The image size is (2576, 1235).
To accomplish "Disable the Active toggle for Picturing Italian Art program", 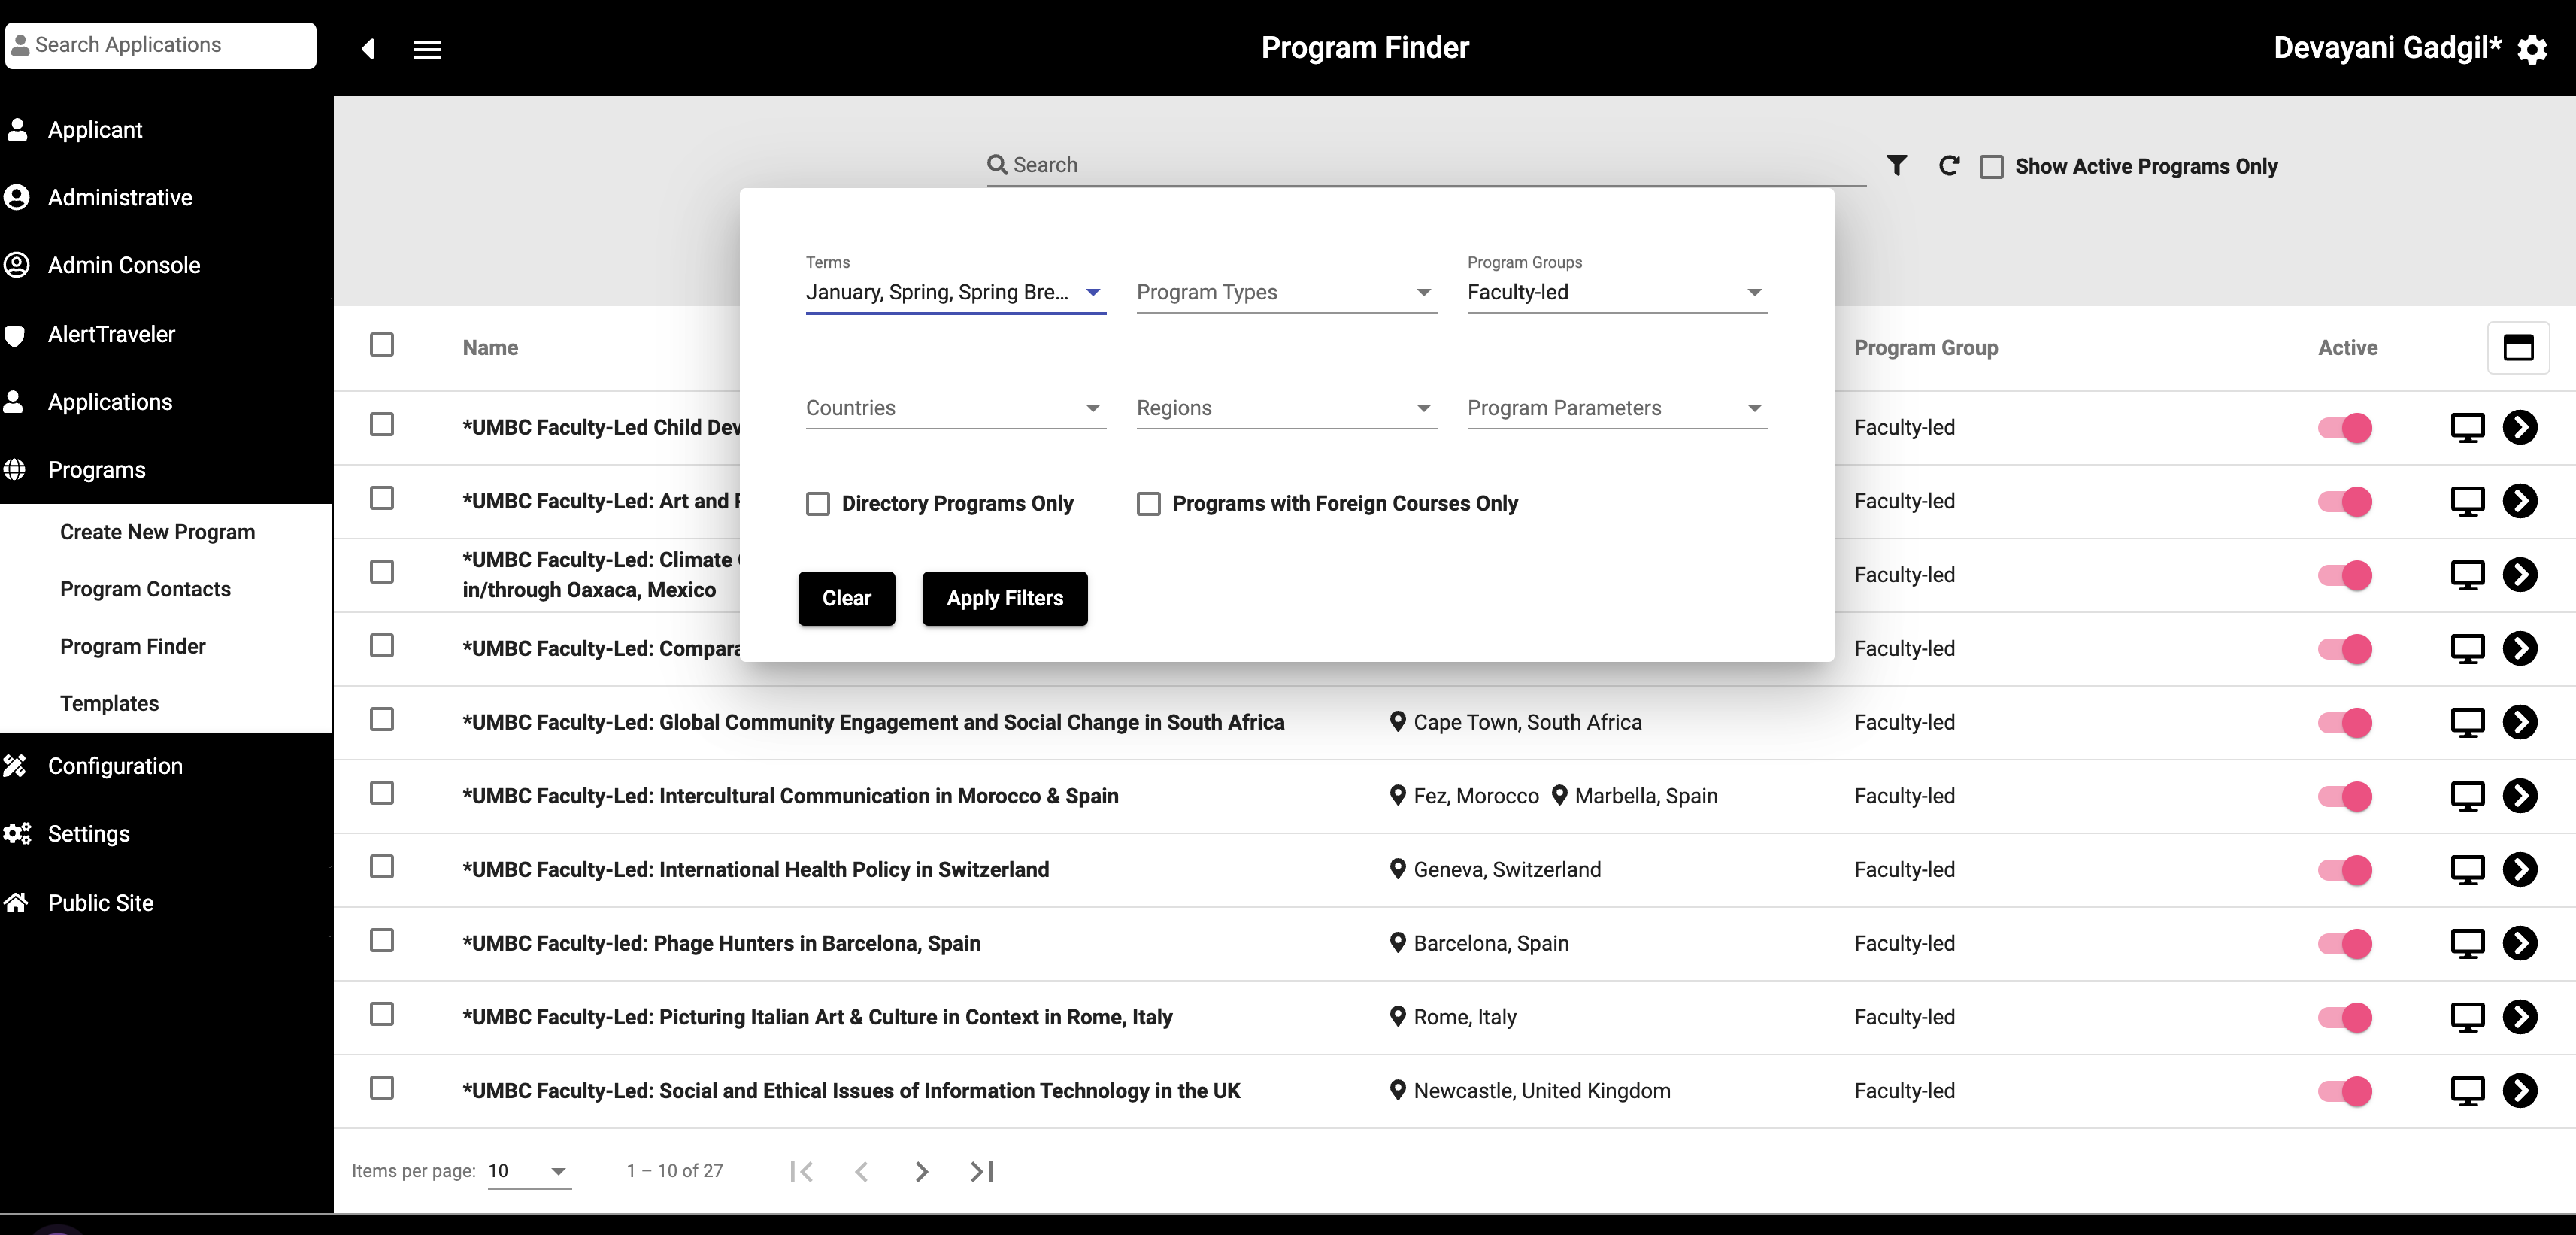I will pyautogui.click(x=2345, y=1017).
